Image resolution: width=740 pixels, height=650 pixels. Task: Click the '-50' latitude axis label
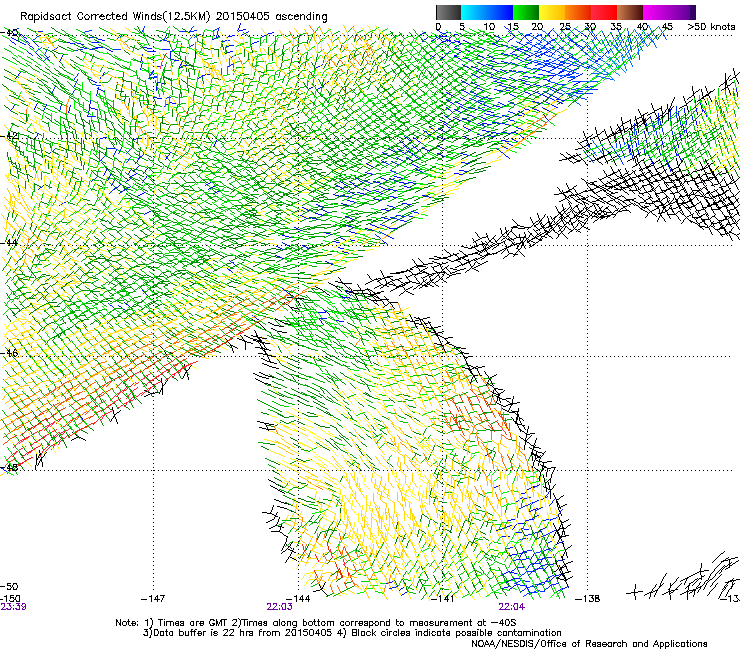point(9,586)
